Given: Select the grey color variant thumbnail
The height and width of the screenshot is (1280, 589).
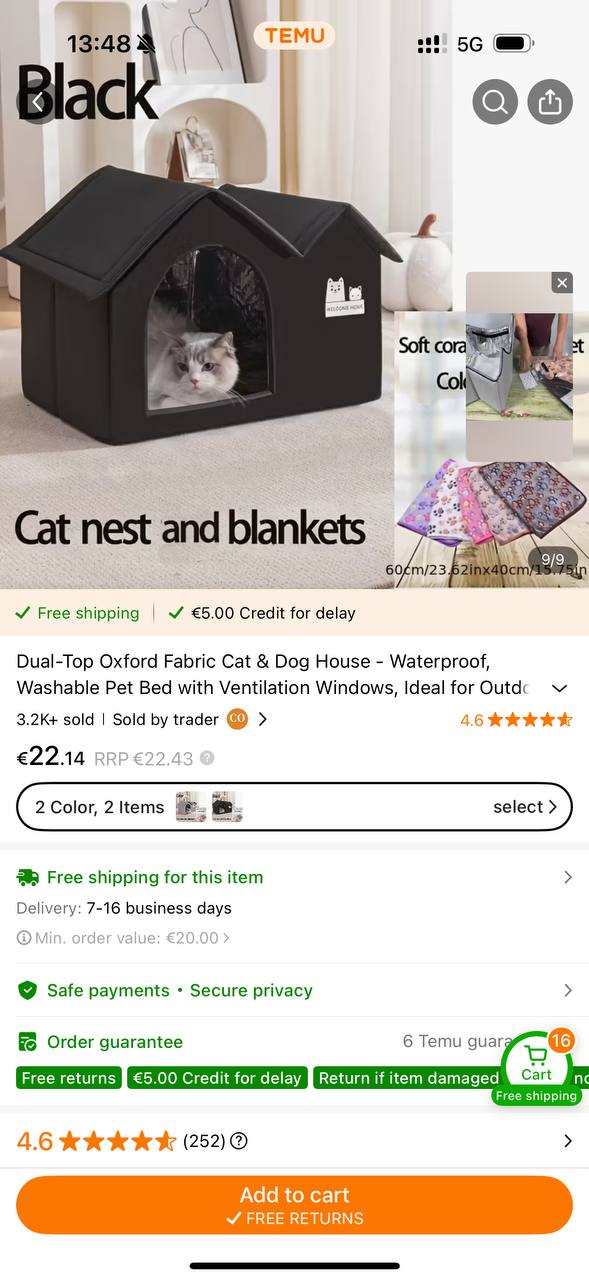Looking at the screenshot, I should tap(191, 807).
